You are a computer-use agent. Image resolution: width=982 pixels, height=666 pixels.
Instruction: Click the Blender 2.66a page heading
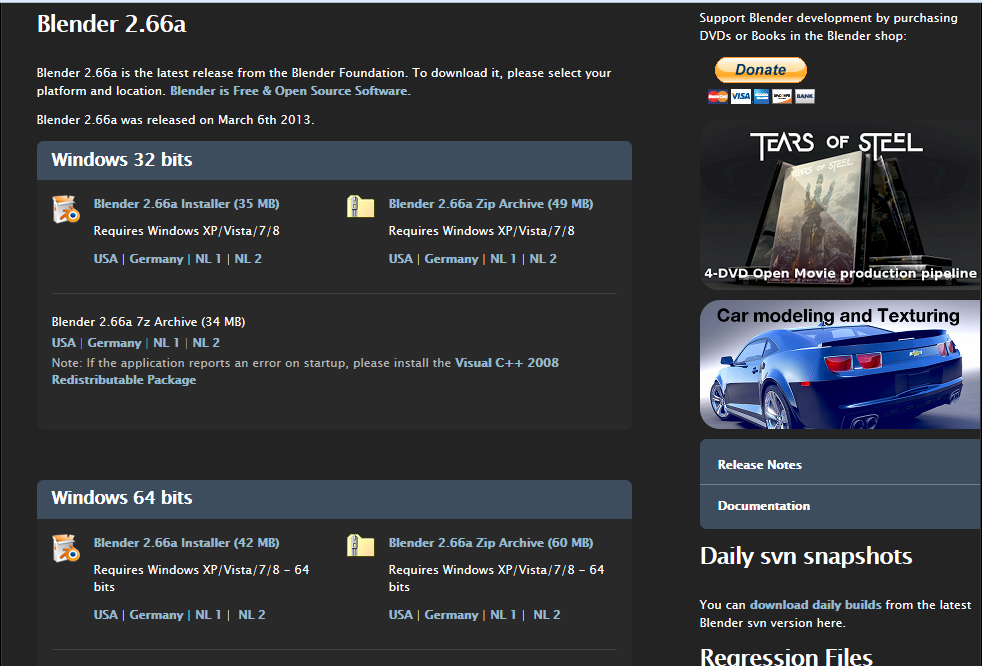coord(111,24)
